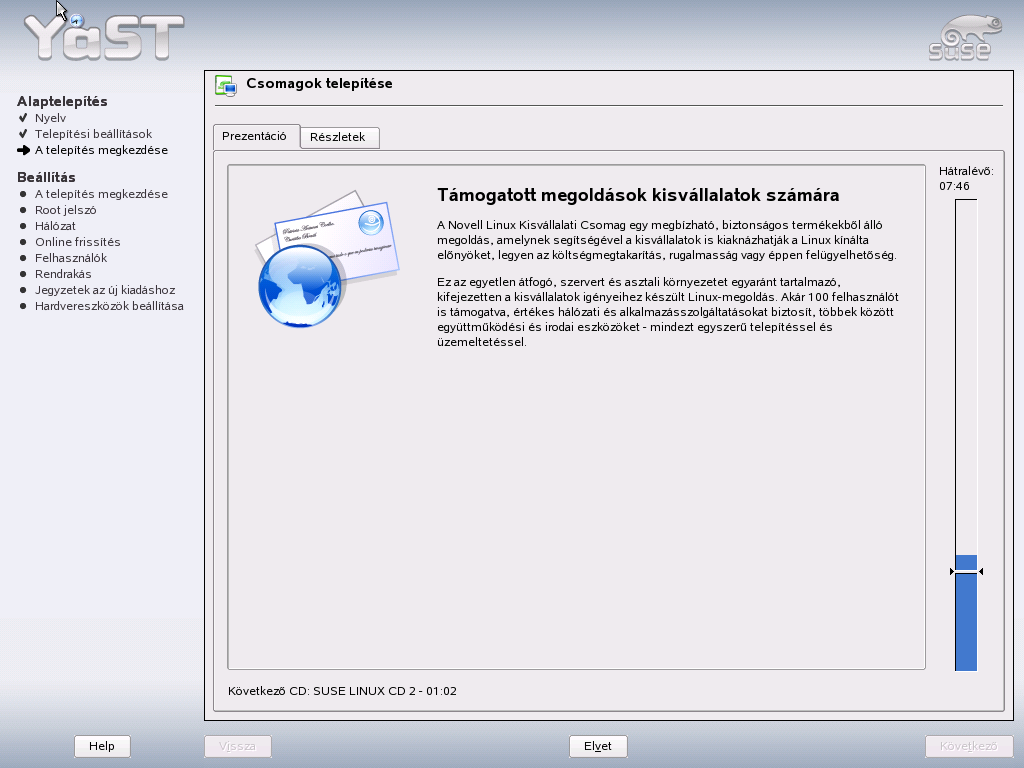1024x768 pixels.
Task: Select the Hálózat step
Action: pos(56,226)
